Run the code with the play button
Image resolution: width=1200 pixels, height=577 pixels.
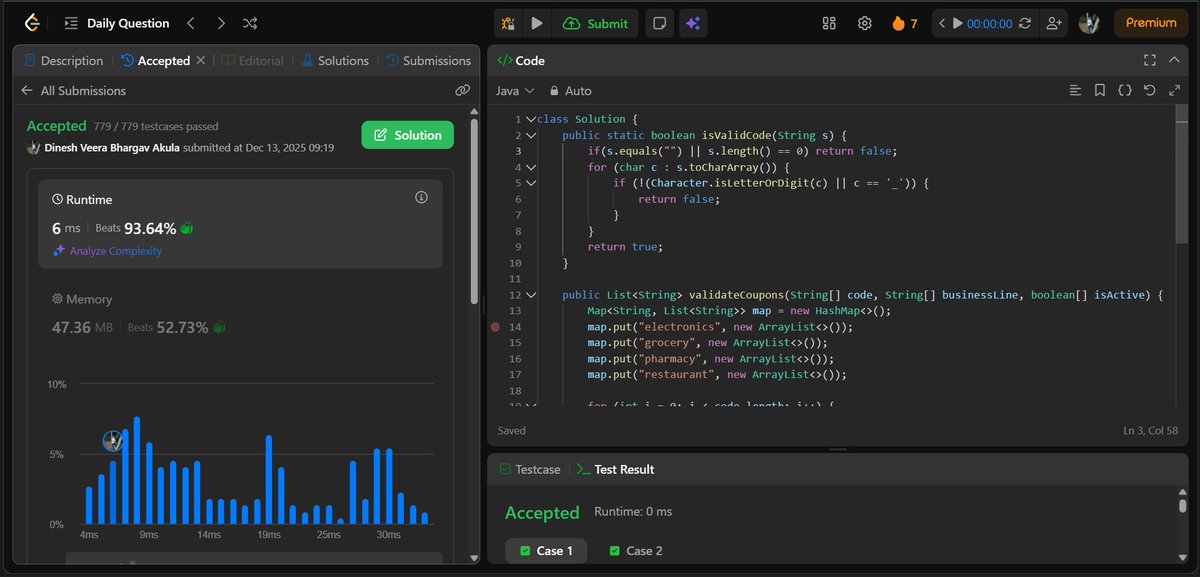coord(537,23)
